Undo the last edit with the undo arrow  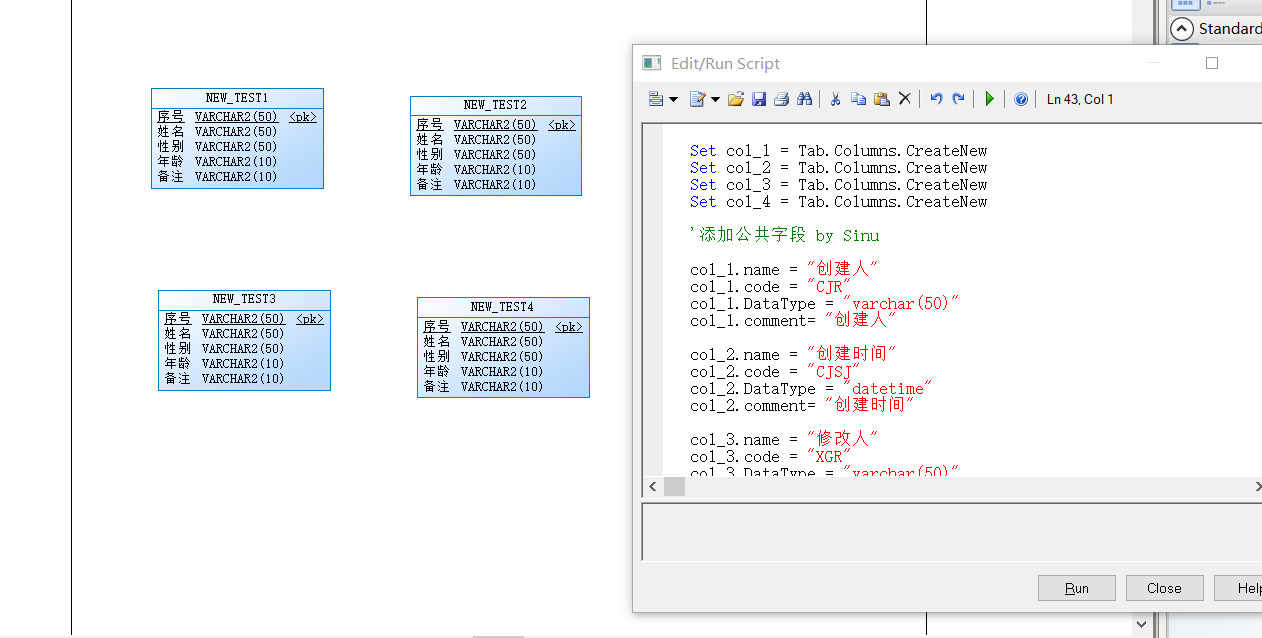pos(935,98)
